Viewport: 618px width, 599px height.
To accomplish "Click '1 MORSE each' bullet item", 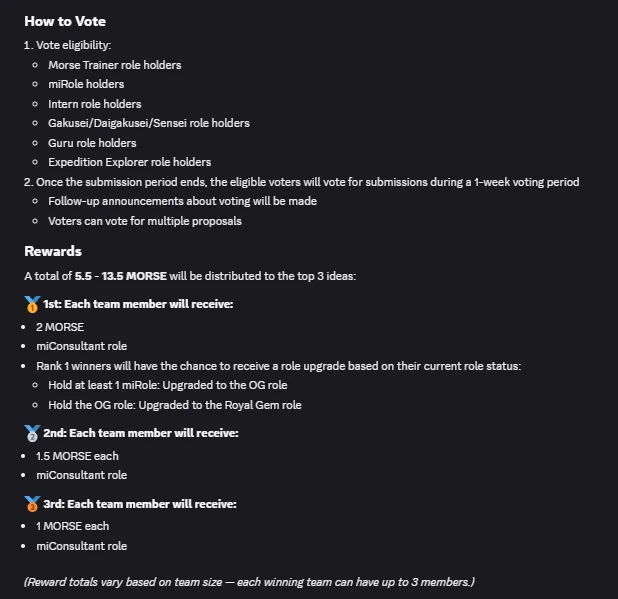I will pos(73,526).
